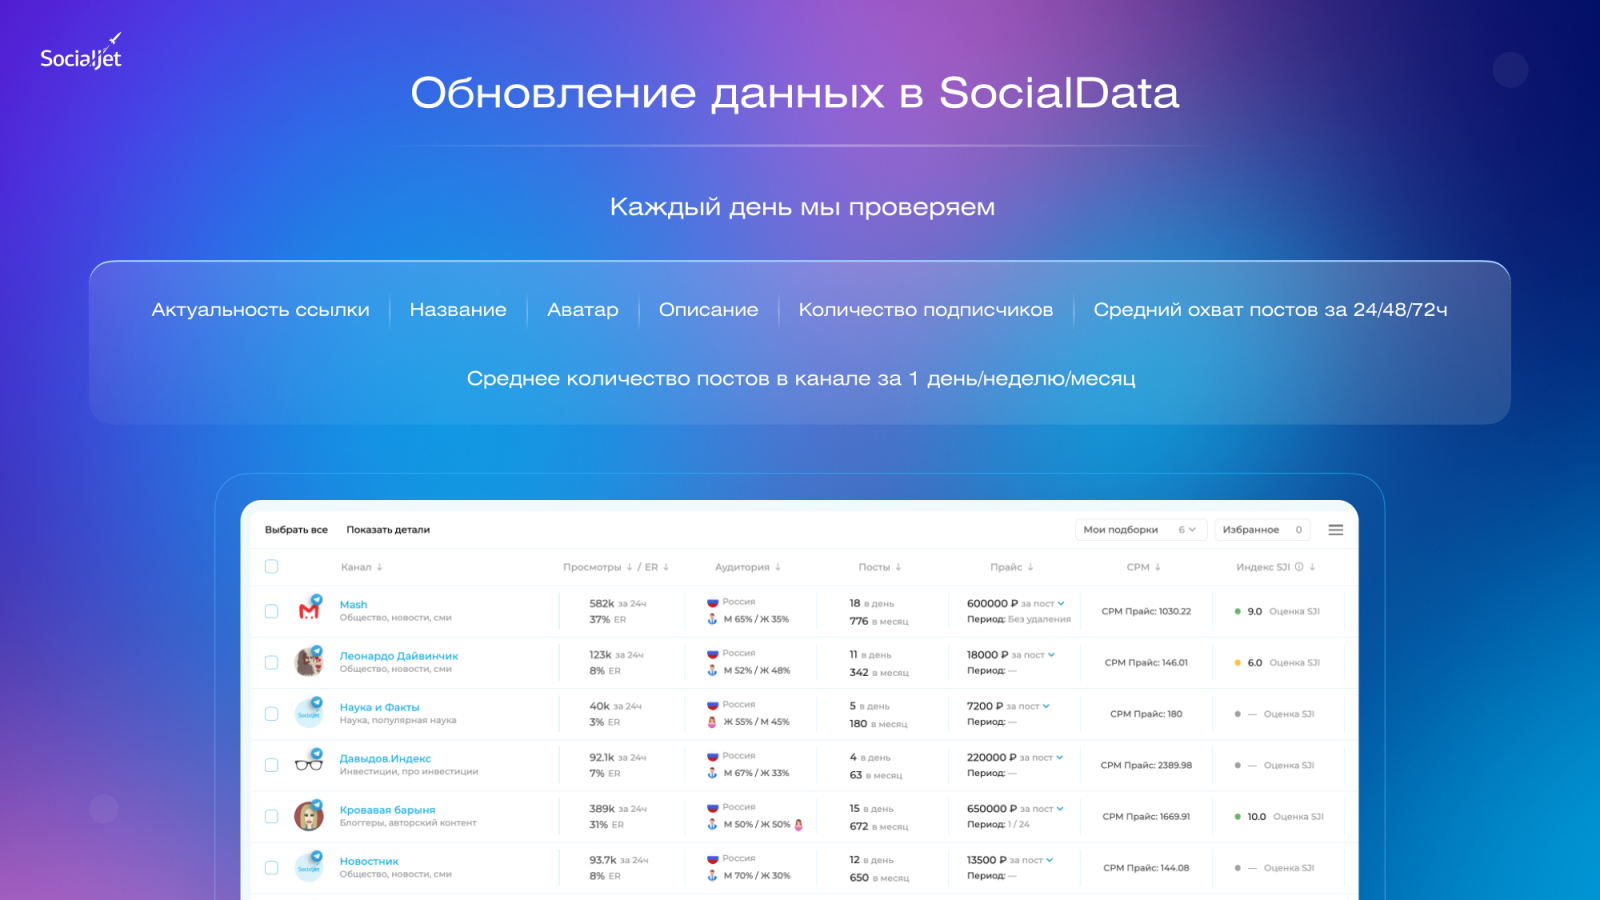Open the info icon beside Индекс SJI
Image resolution: width=1600 pixels, height=900 pixels.
click(x=1299, y=567)
